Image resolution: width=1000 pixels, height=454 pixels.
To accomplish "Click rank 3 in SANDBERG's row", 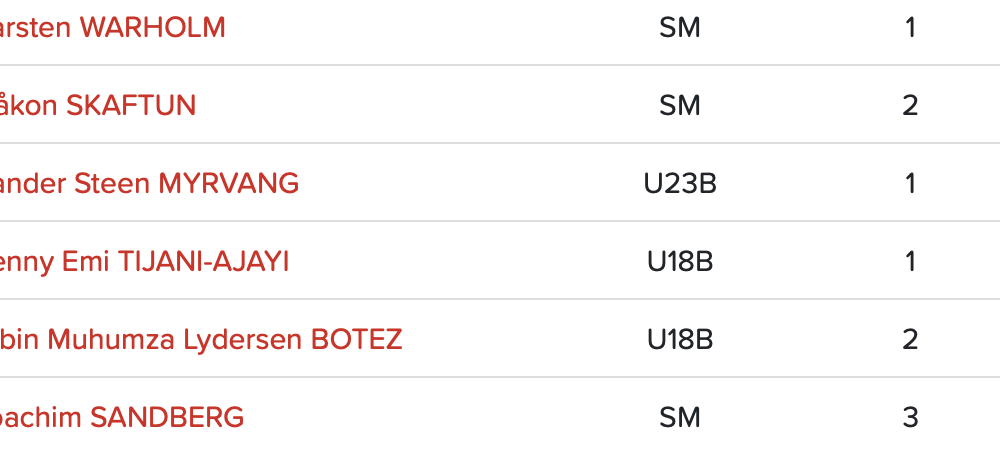I will pyautogui.click(x=910, y=418).
